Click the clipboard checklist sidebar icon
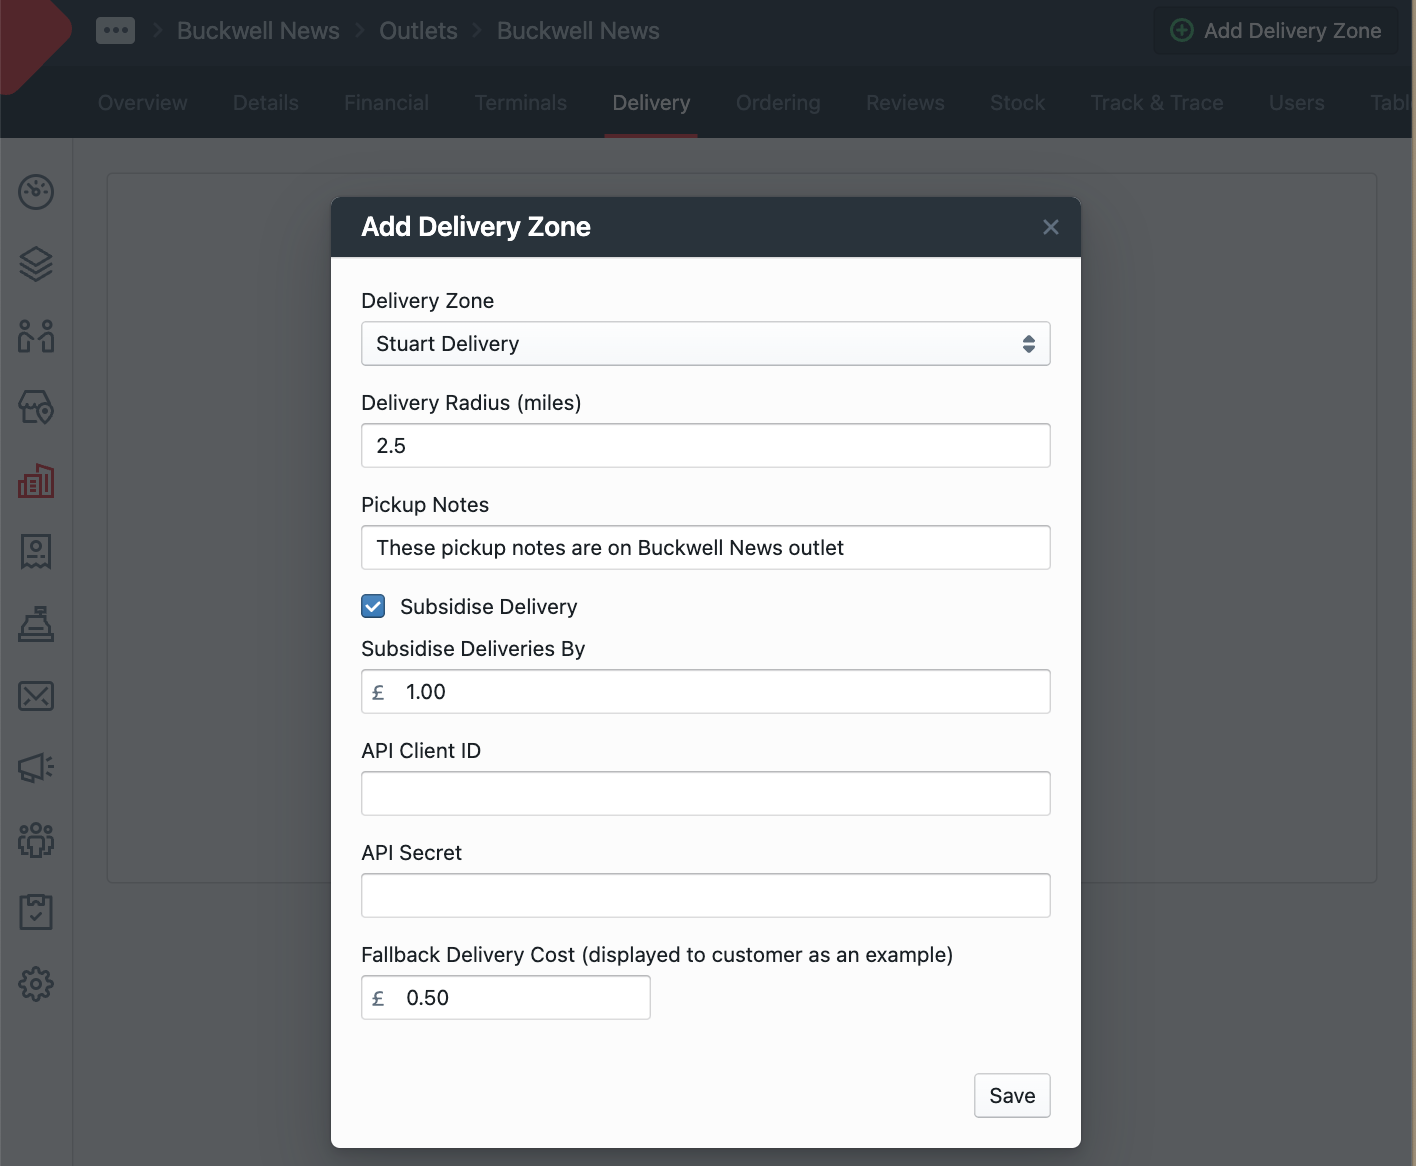Screen dimensions: 1416x1166 click(x=36, y=912)
